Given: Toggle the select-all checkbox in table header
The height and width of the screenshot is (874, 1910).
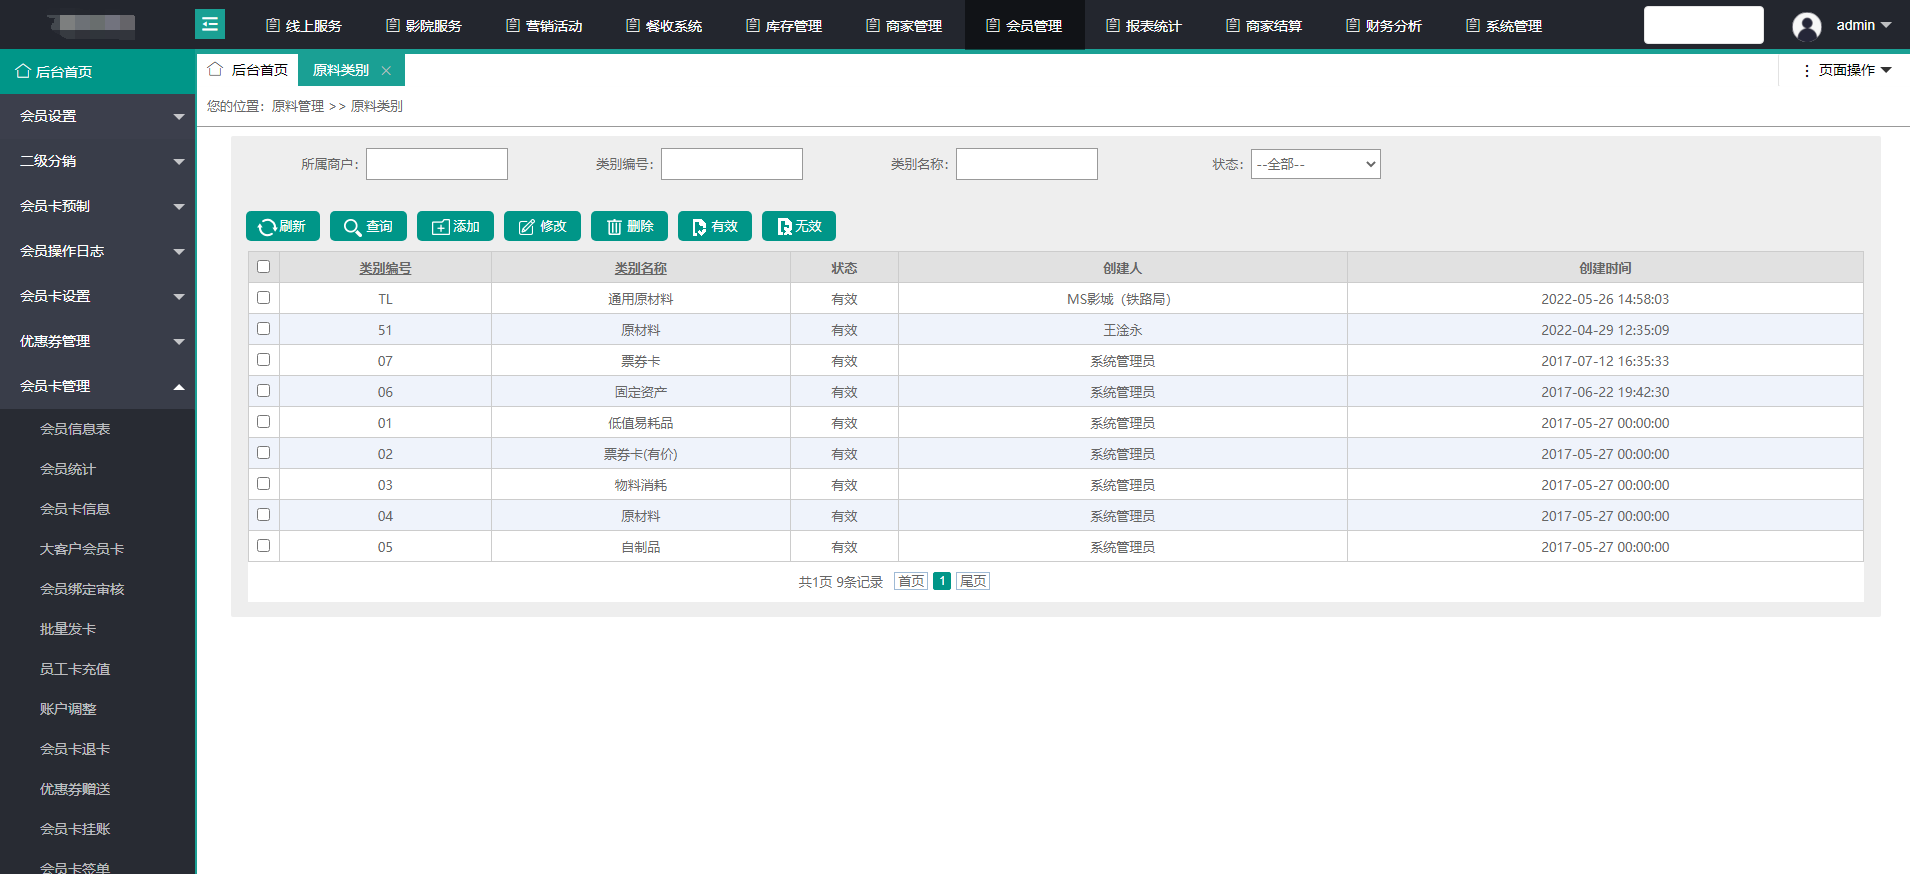Looking at the screenshot, I should (x=263, y=266).
